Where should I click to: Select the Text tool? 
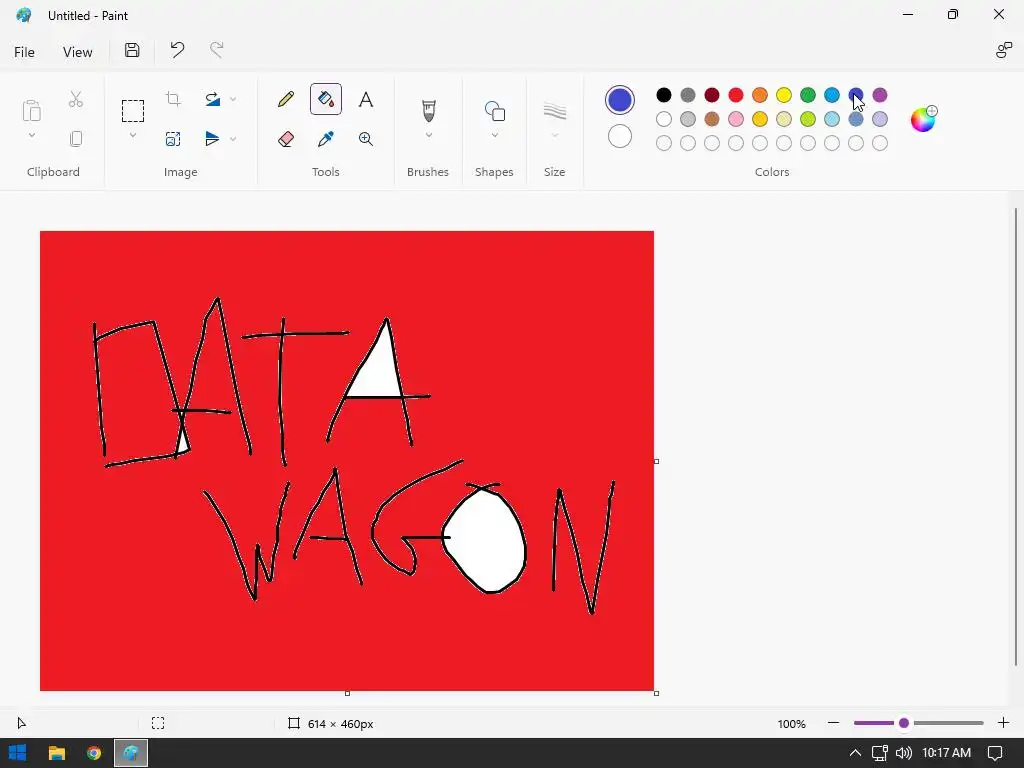pos(366,99)
